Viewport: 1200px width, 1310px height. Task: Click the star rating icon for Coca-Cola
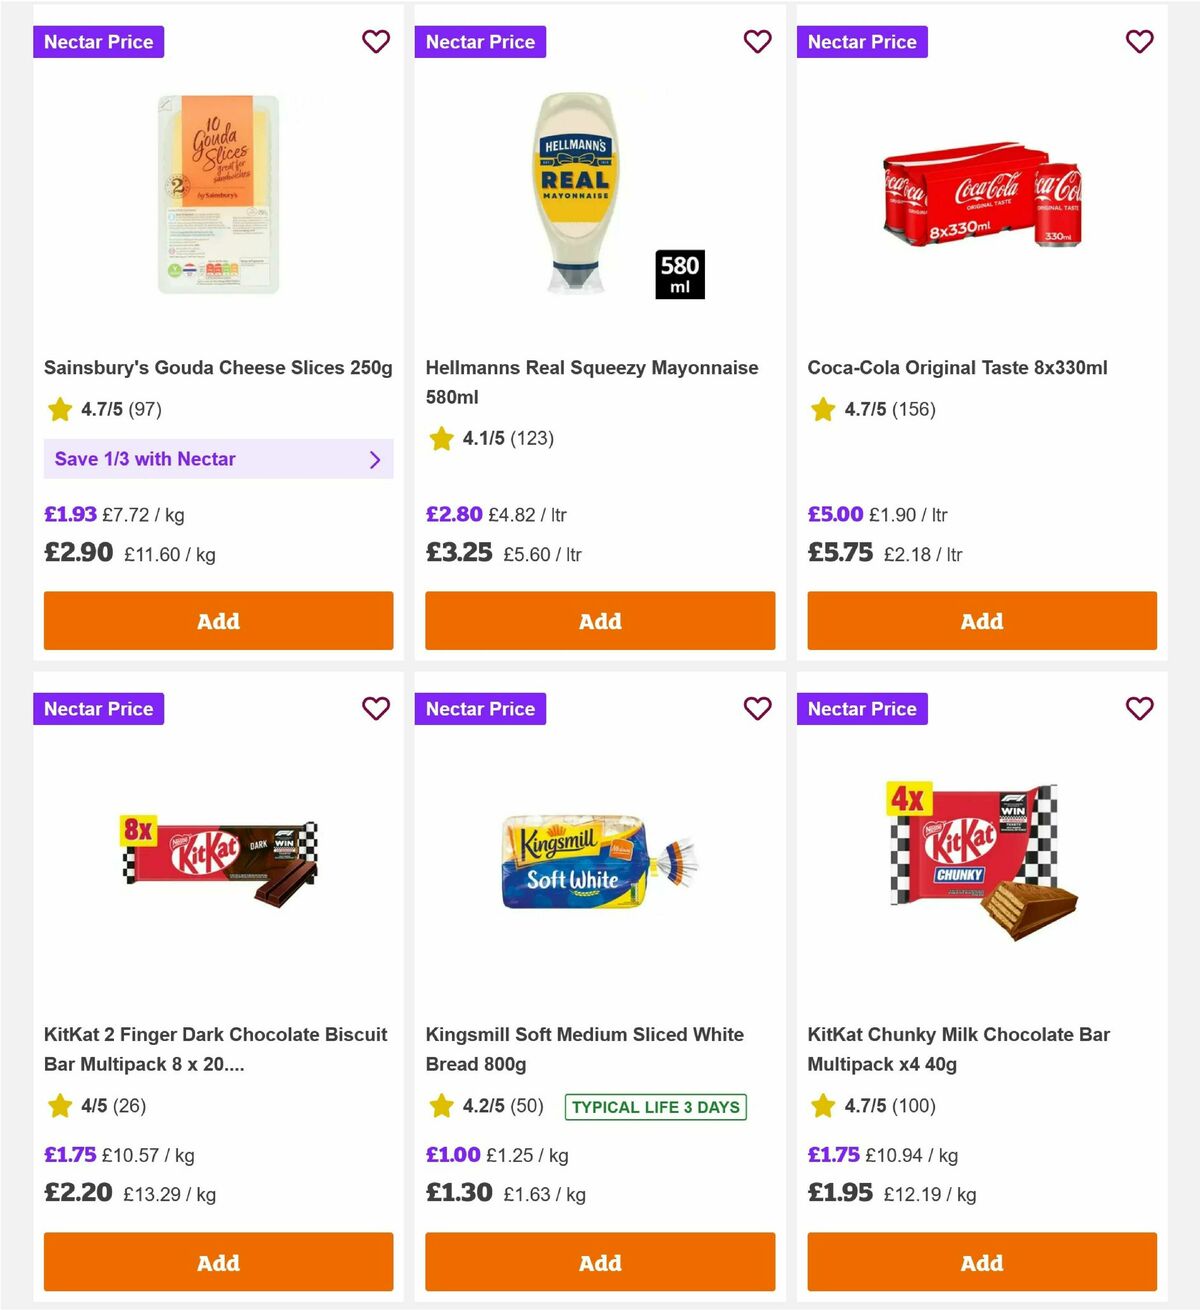tap(822, 409)
